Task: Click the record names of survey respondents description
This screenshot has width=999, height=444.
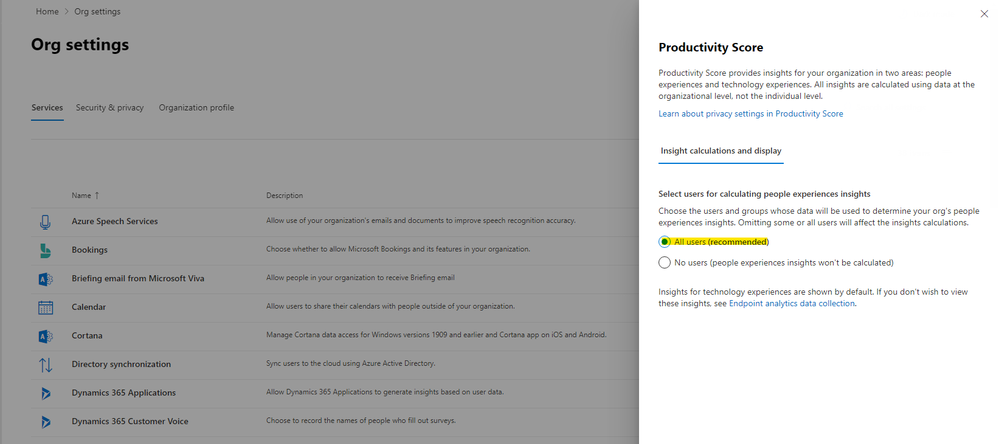Action: (x=361, y=421)
